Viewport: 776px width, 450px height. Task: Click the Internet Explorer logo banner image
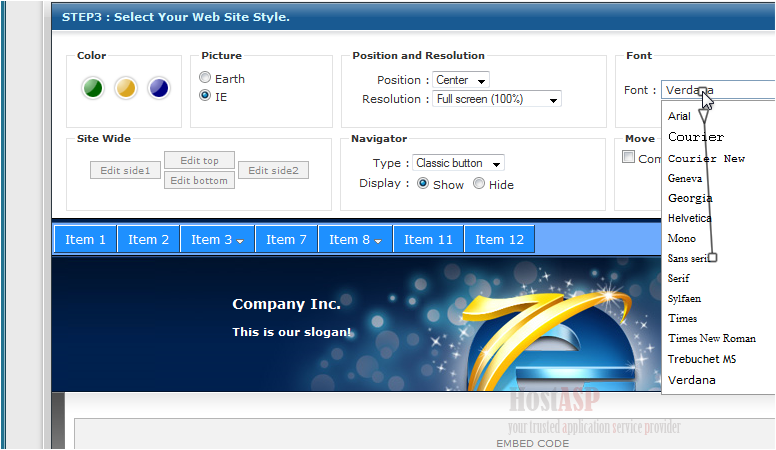point(549,342)
